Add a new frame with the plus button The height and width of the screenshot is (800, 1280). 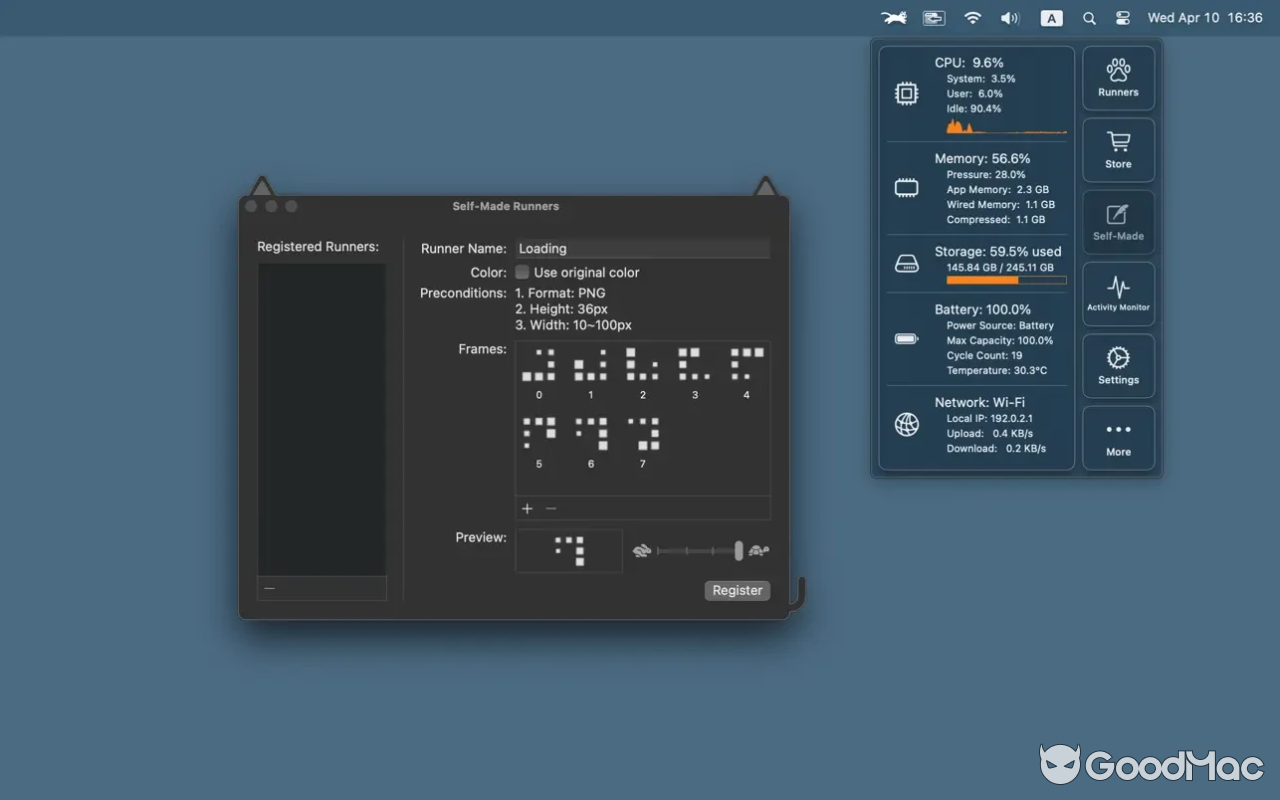tap(527, 508)
